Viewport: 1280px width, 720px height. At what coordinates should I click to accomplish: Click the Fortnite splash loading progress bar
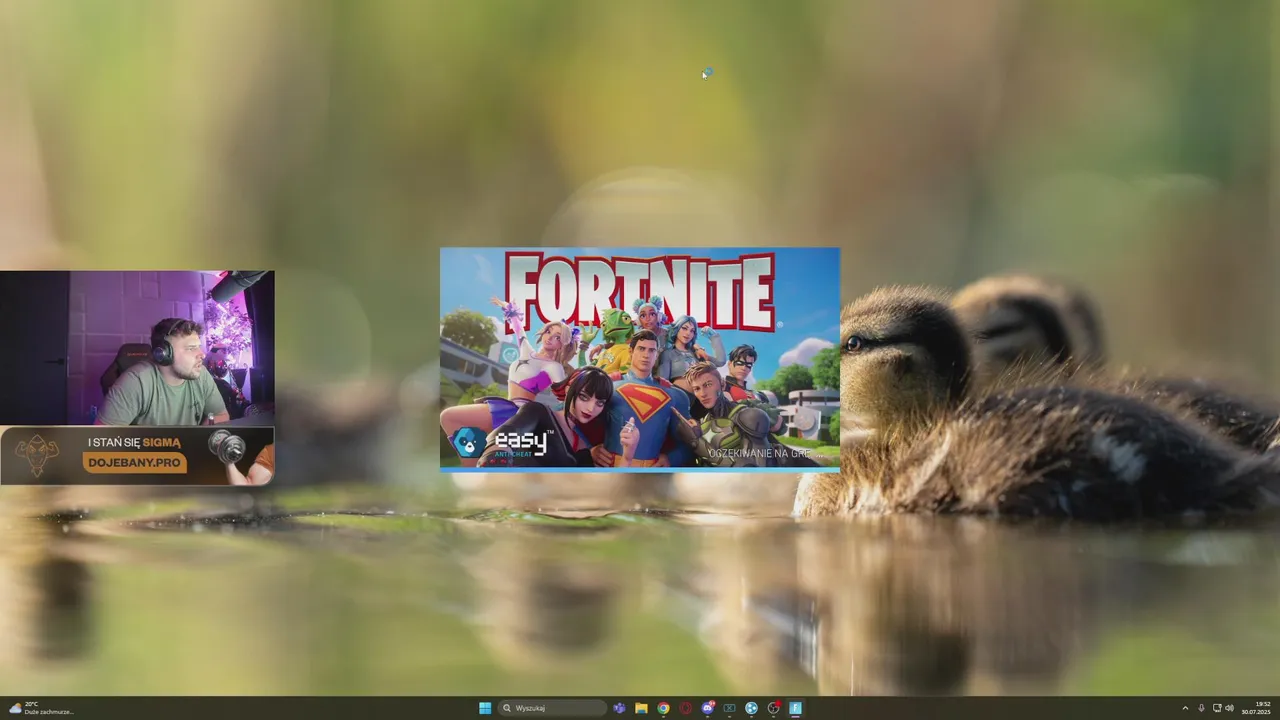[x=640, y=469]
